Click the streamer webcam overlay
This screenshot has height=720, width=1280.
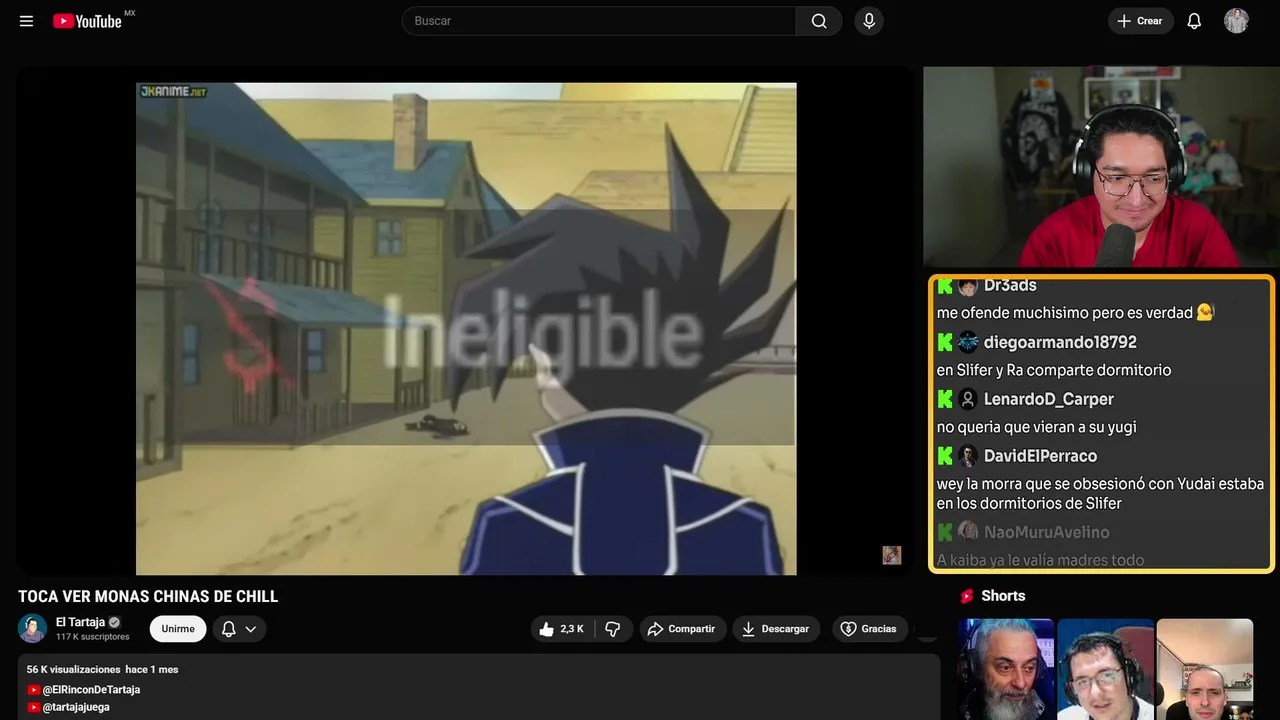tap(1101, 167)
